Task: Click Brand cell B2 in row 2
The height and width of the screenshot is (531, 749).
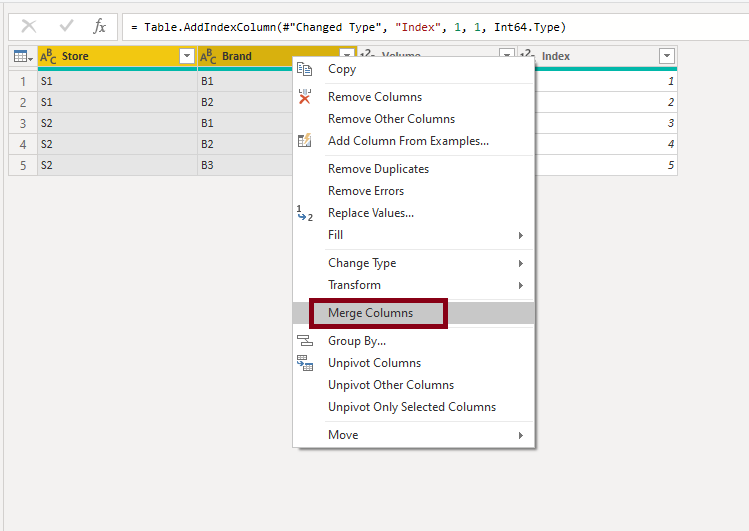Action: 246,102
